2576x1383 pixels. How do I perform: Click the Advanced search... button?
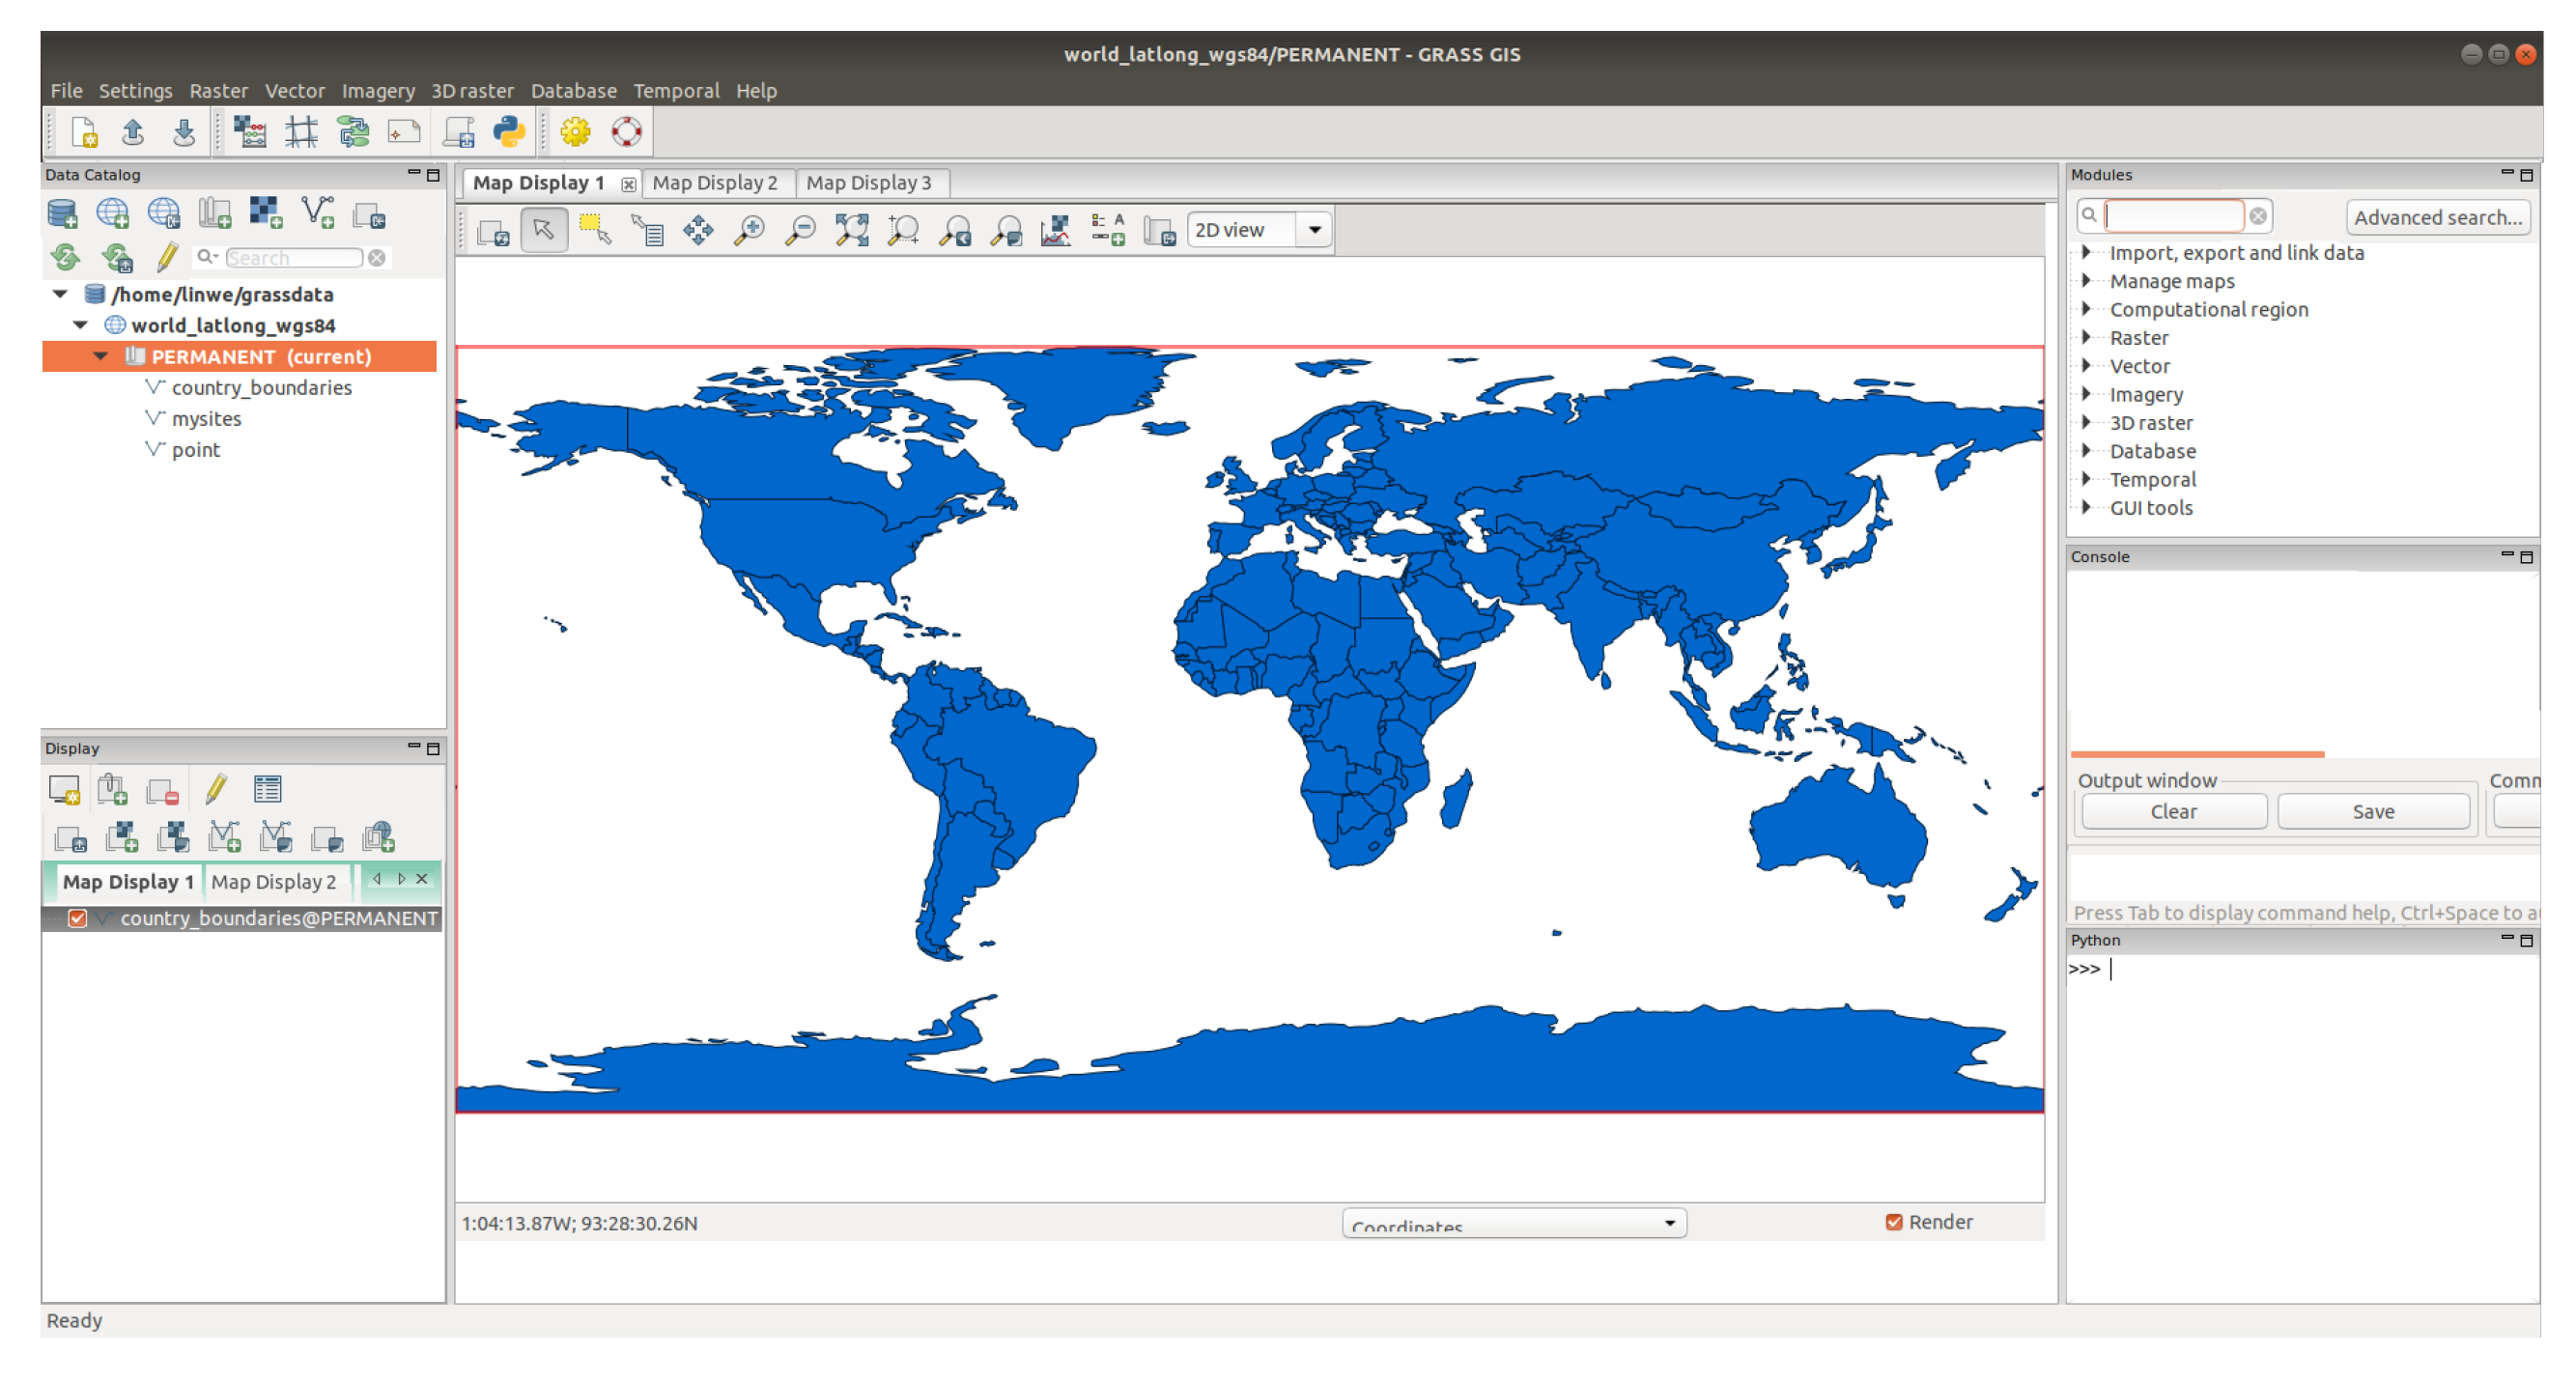click(2436, 217)
